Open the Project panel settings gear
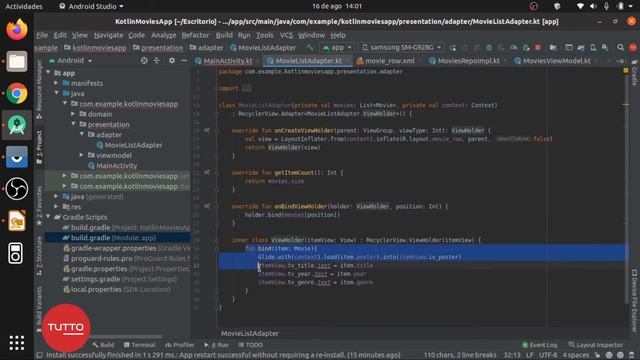The width and height of the screenshot is (640, 360). click(x=172, y=60)
